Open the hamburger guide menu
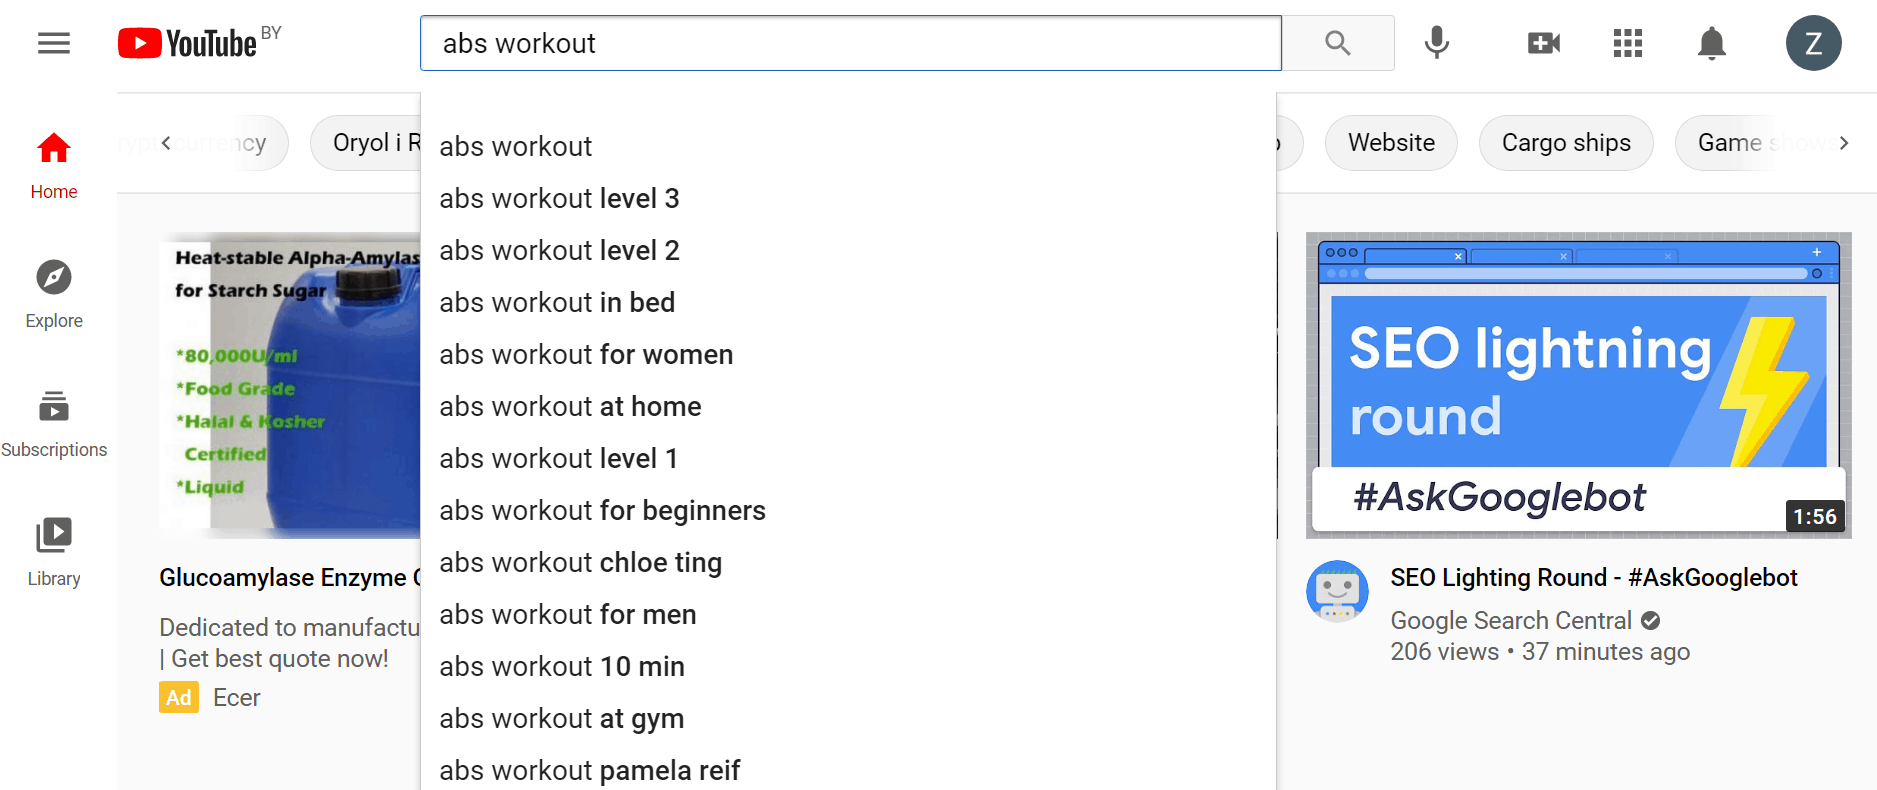The image size is (1877, 790). click(x=54, y=43)
